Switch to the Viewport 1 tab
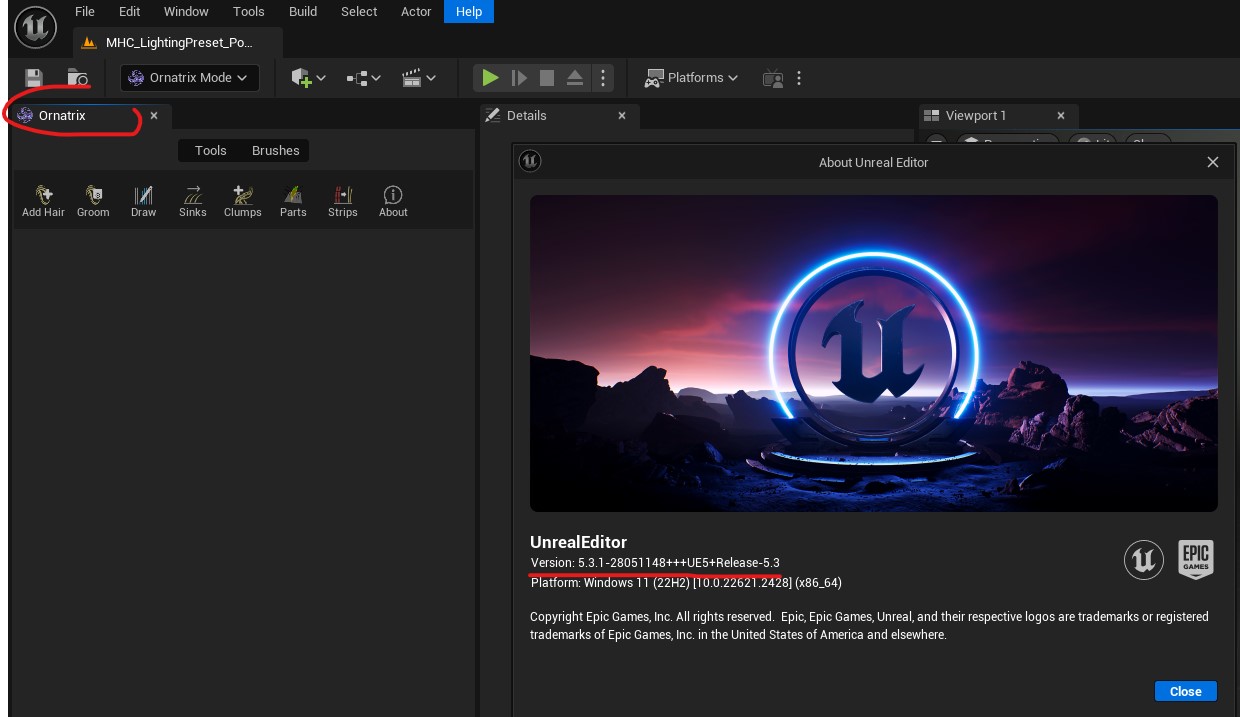1240x717 pixels. pos(976,116)
